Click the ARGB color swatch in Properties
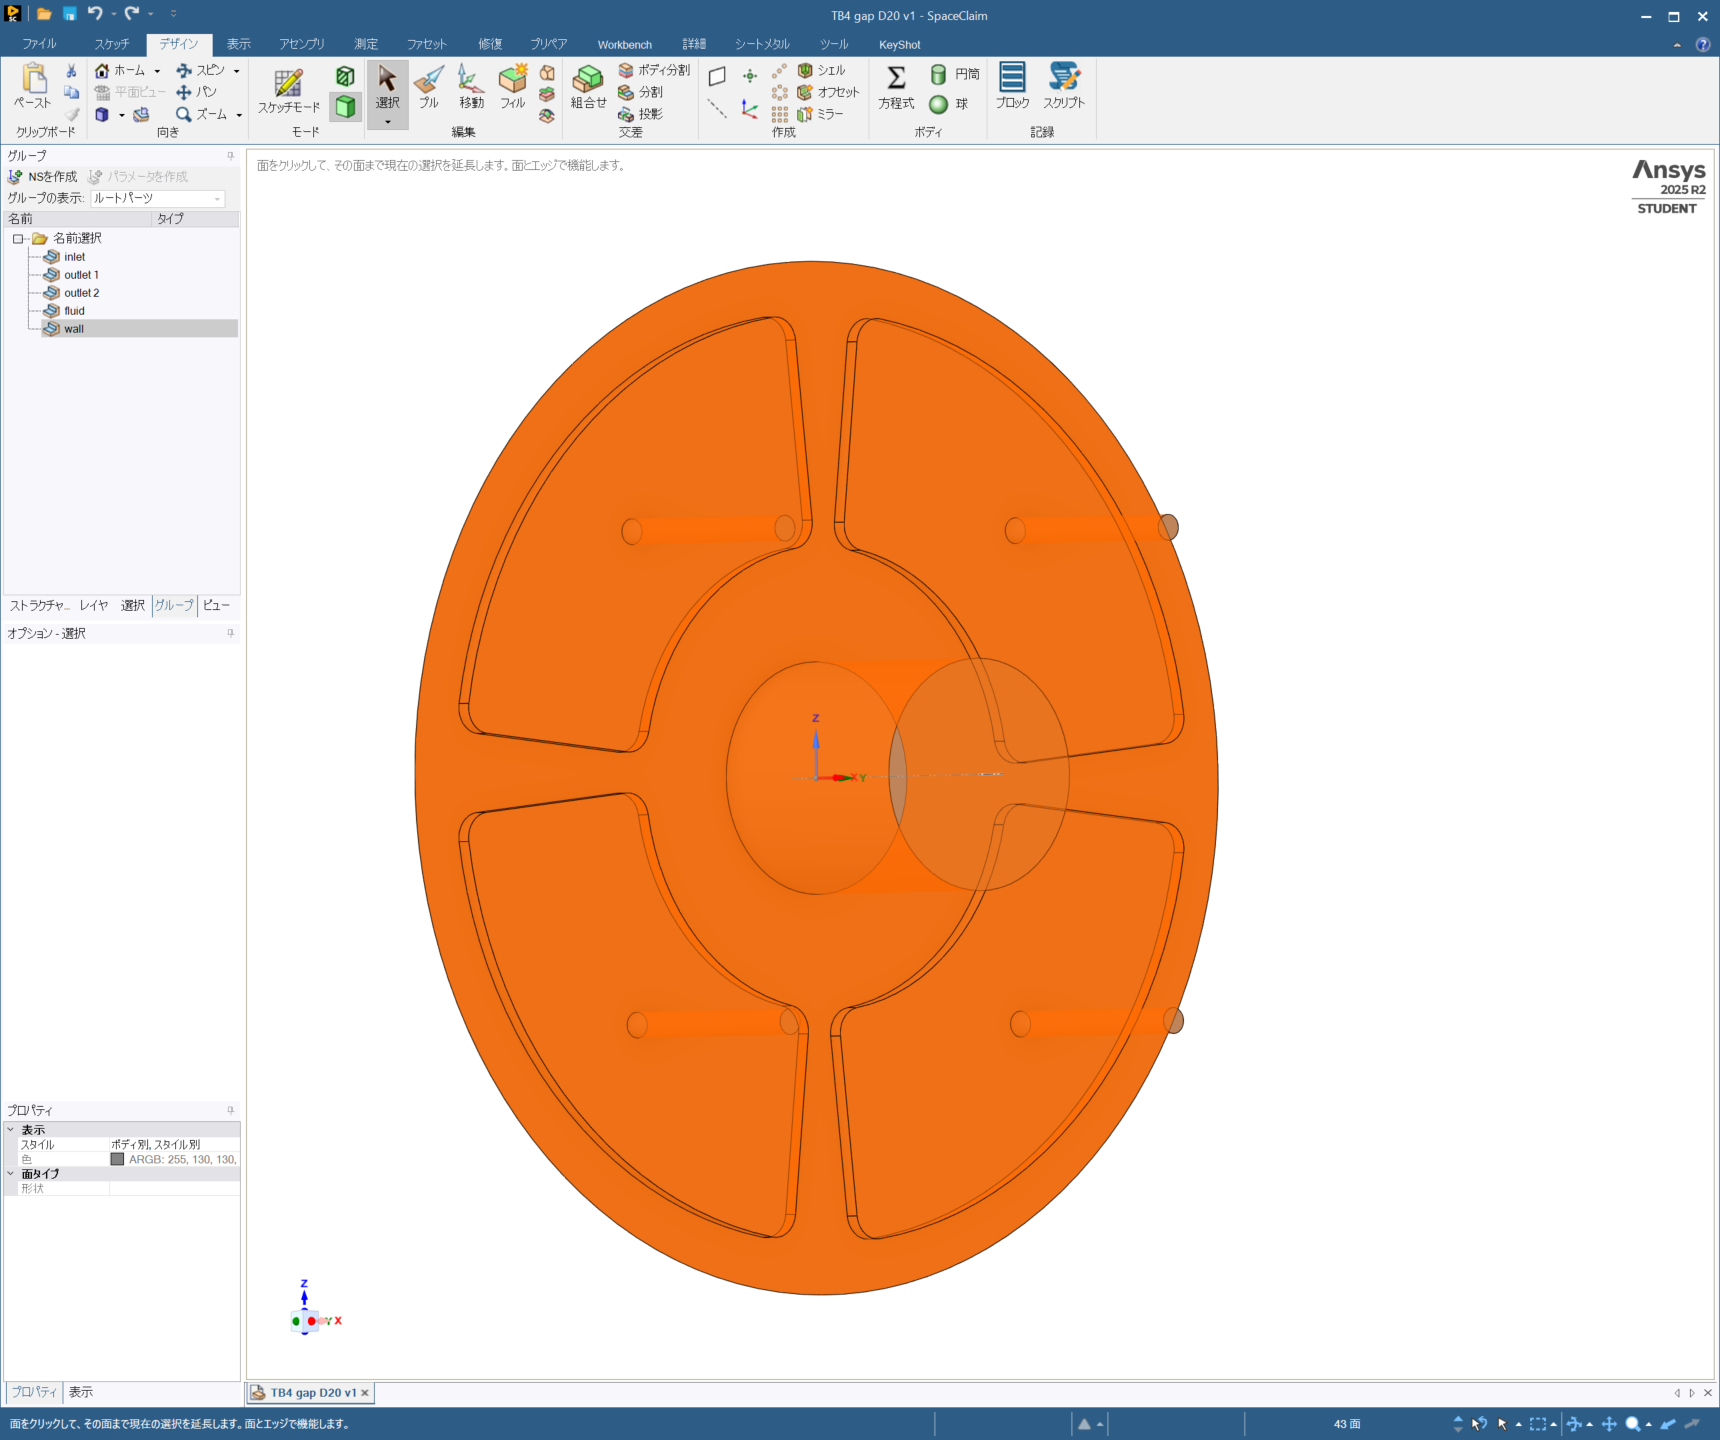 click(x=117, y=1159)
